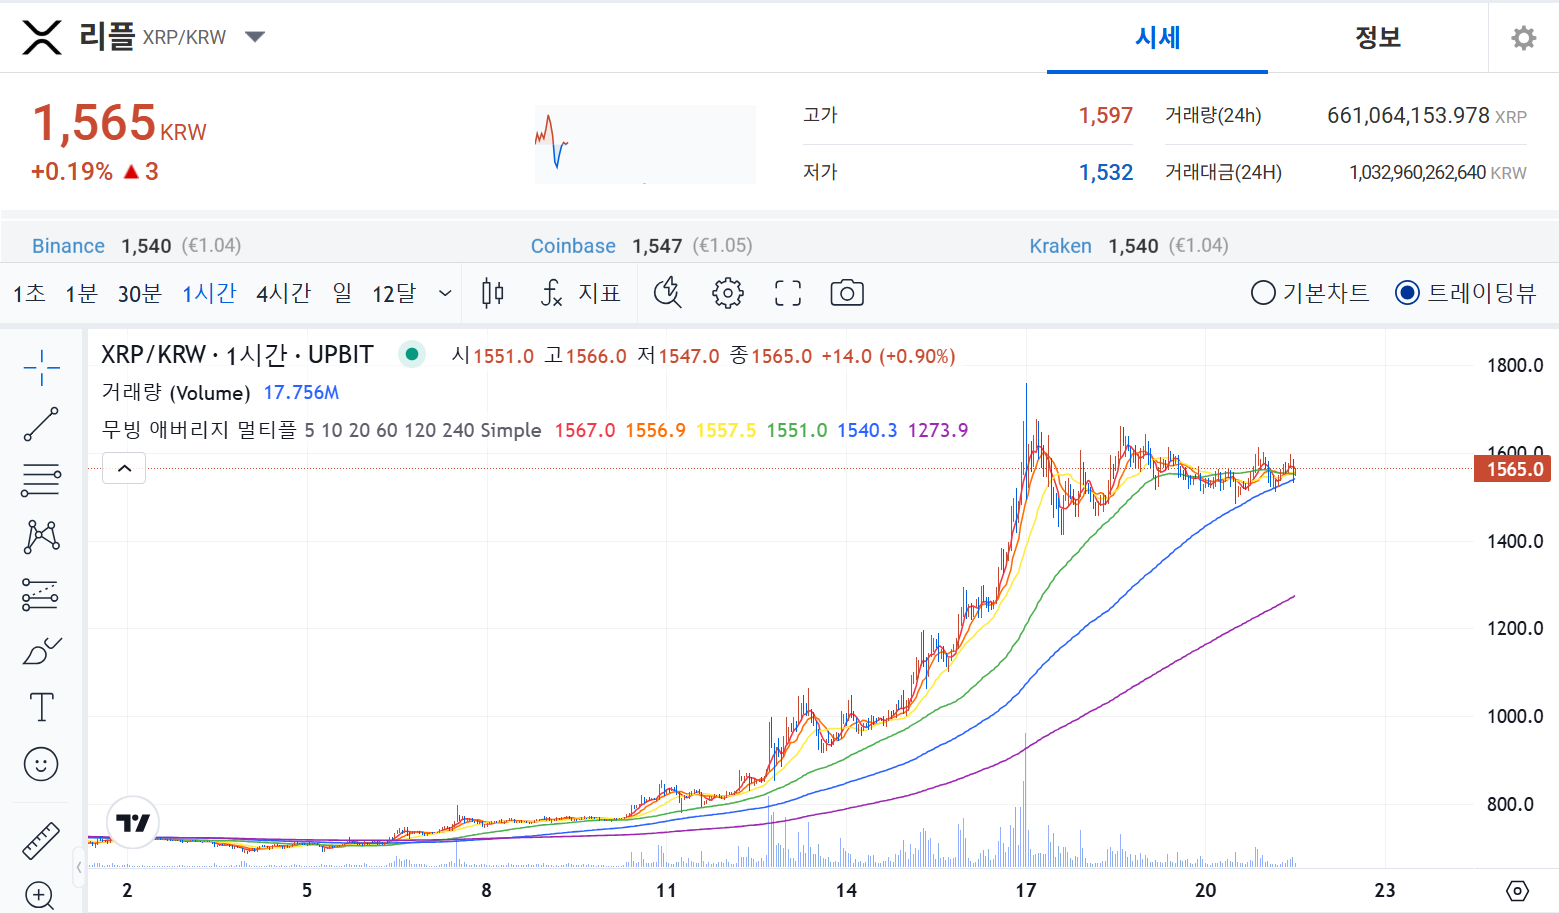Select the 일 daily interval
The width and height of the screenshot is (1559, 913).
click(342, 293)
